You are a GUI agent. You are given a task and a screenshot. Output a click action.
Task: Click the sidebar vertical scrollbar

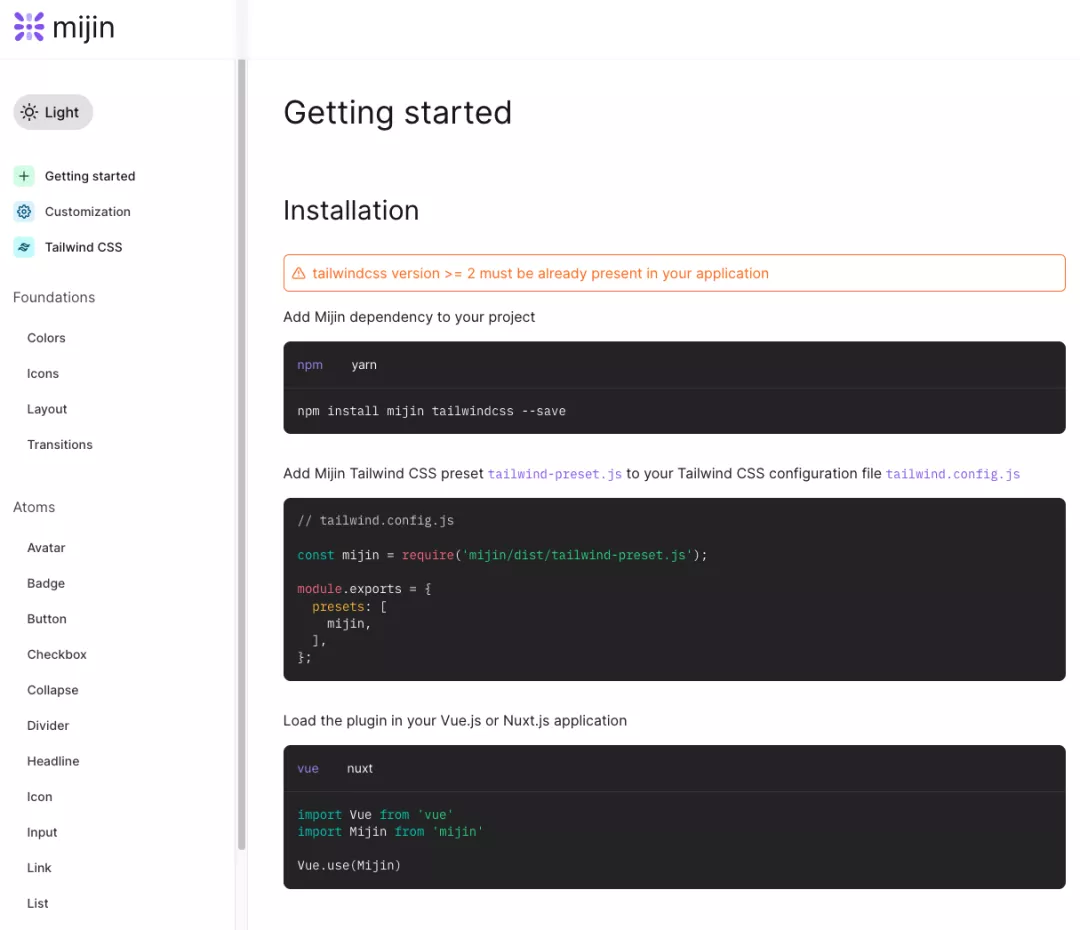pyautogui.click(x=242, y=455)
